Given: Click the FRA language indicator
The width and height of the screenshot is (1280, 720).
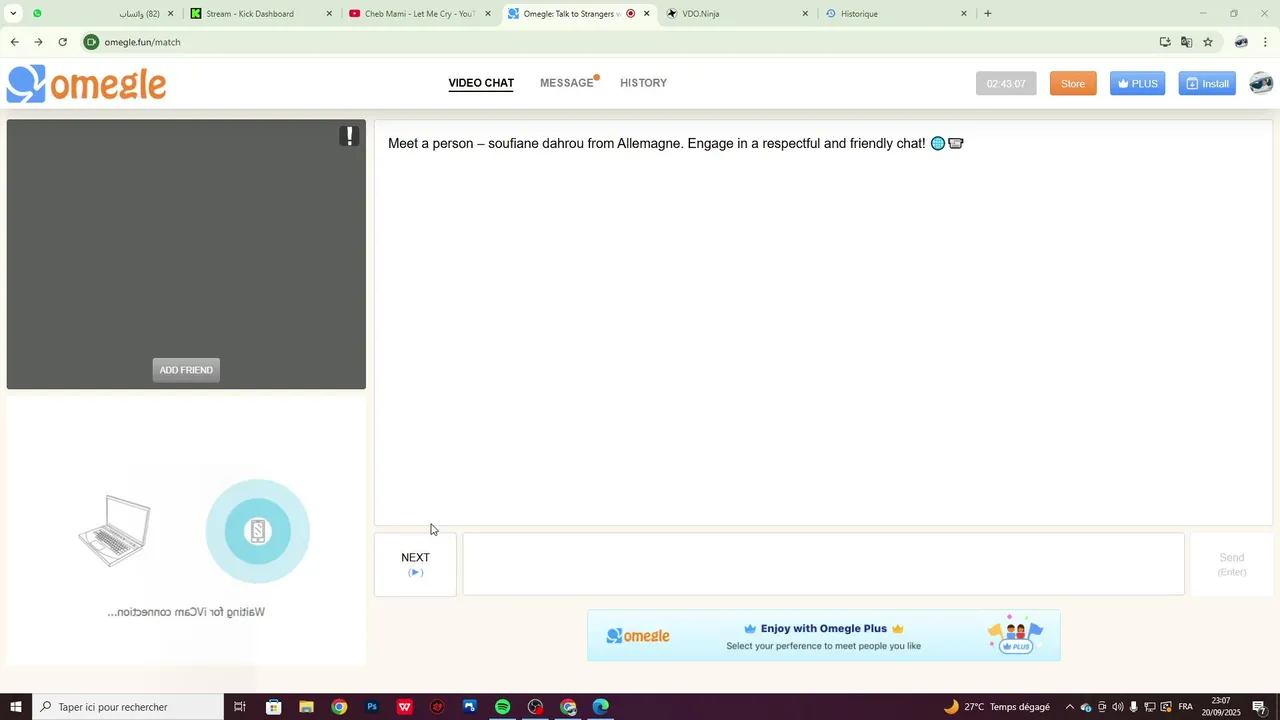Looking at the screenshot, I should 1185,707.
